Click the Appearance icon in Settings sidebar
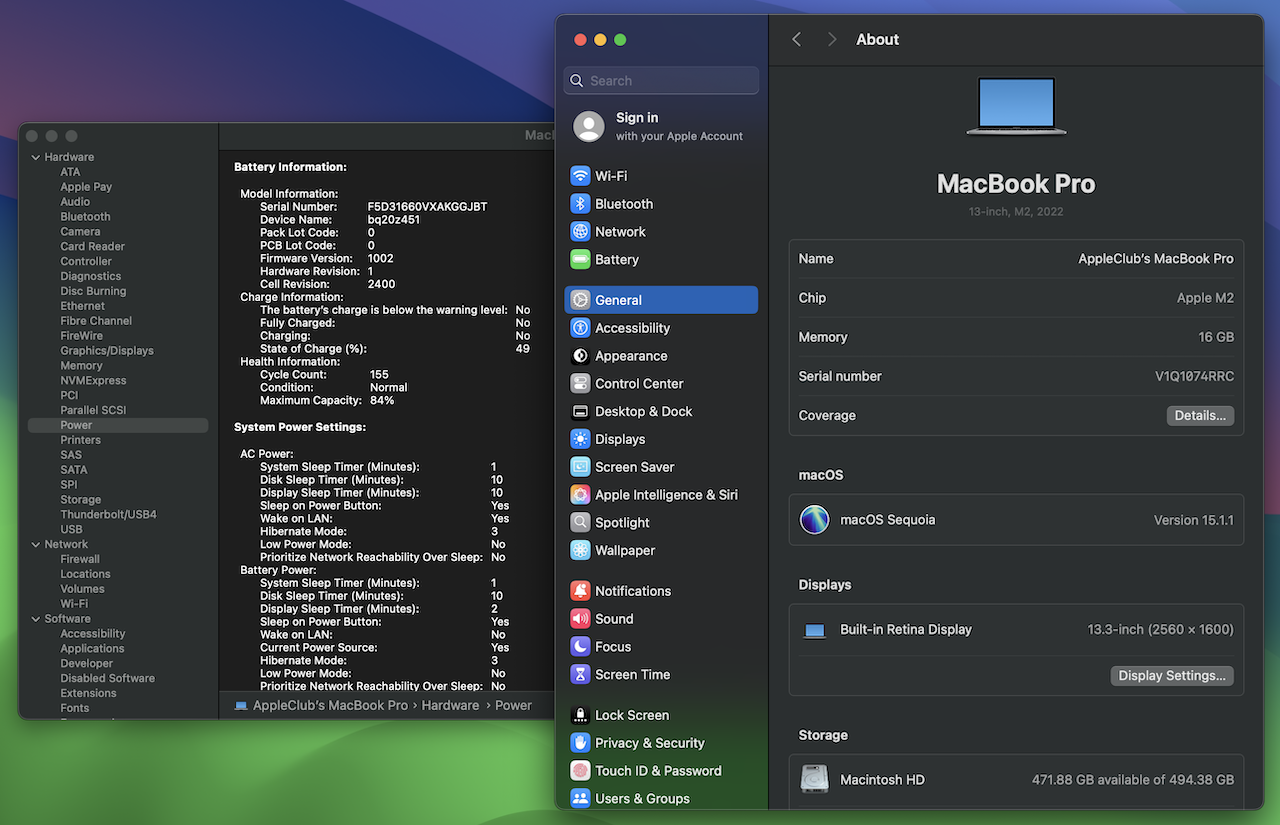 [580, 356]
